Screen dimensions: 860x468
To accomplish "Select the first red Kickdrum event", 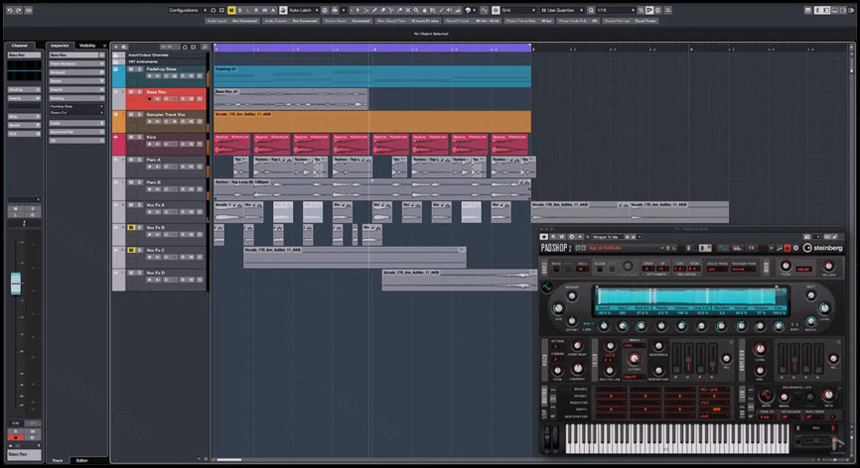I will 232,144.
